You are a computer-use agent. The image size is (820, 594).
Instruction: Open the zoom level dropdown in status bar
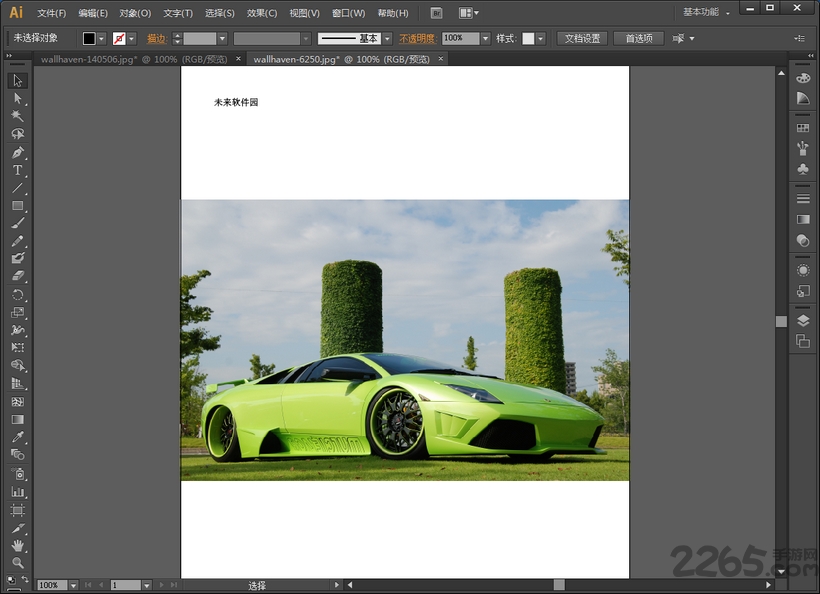pos(73,585)
